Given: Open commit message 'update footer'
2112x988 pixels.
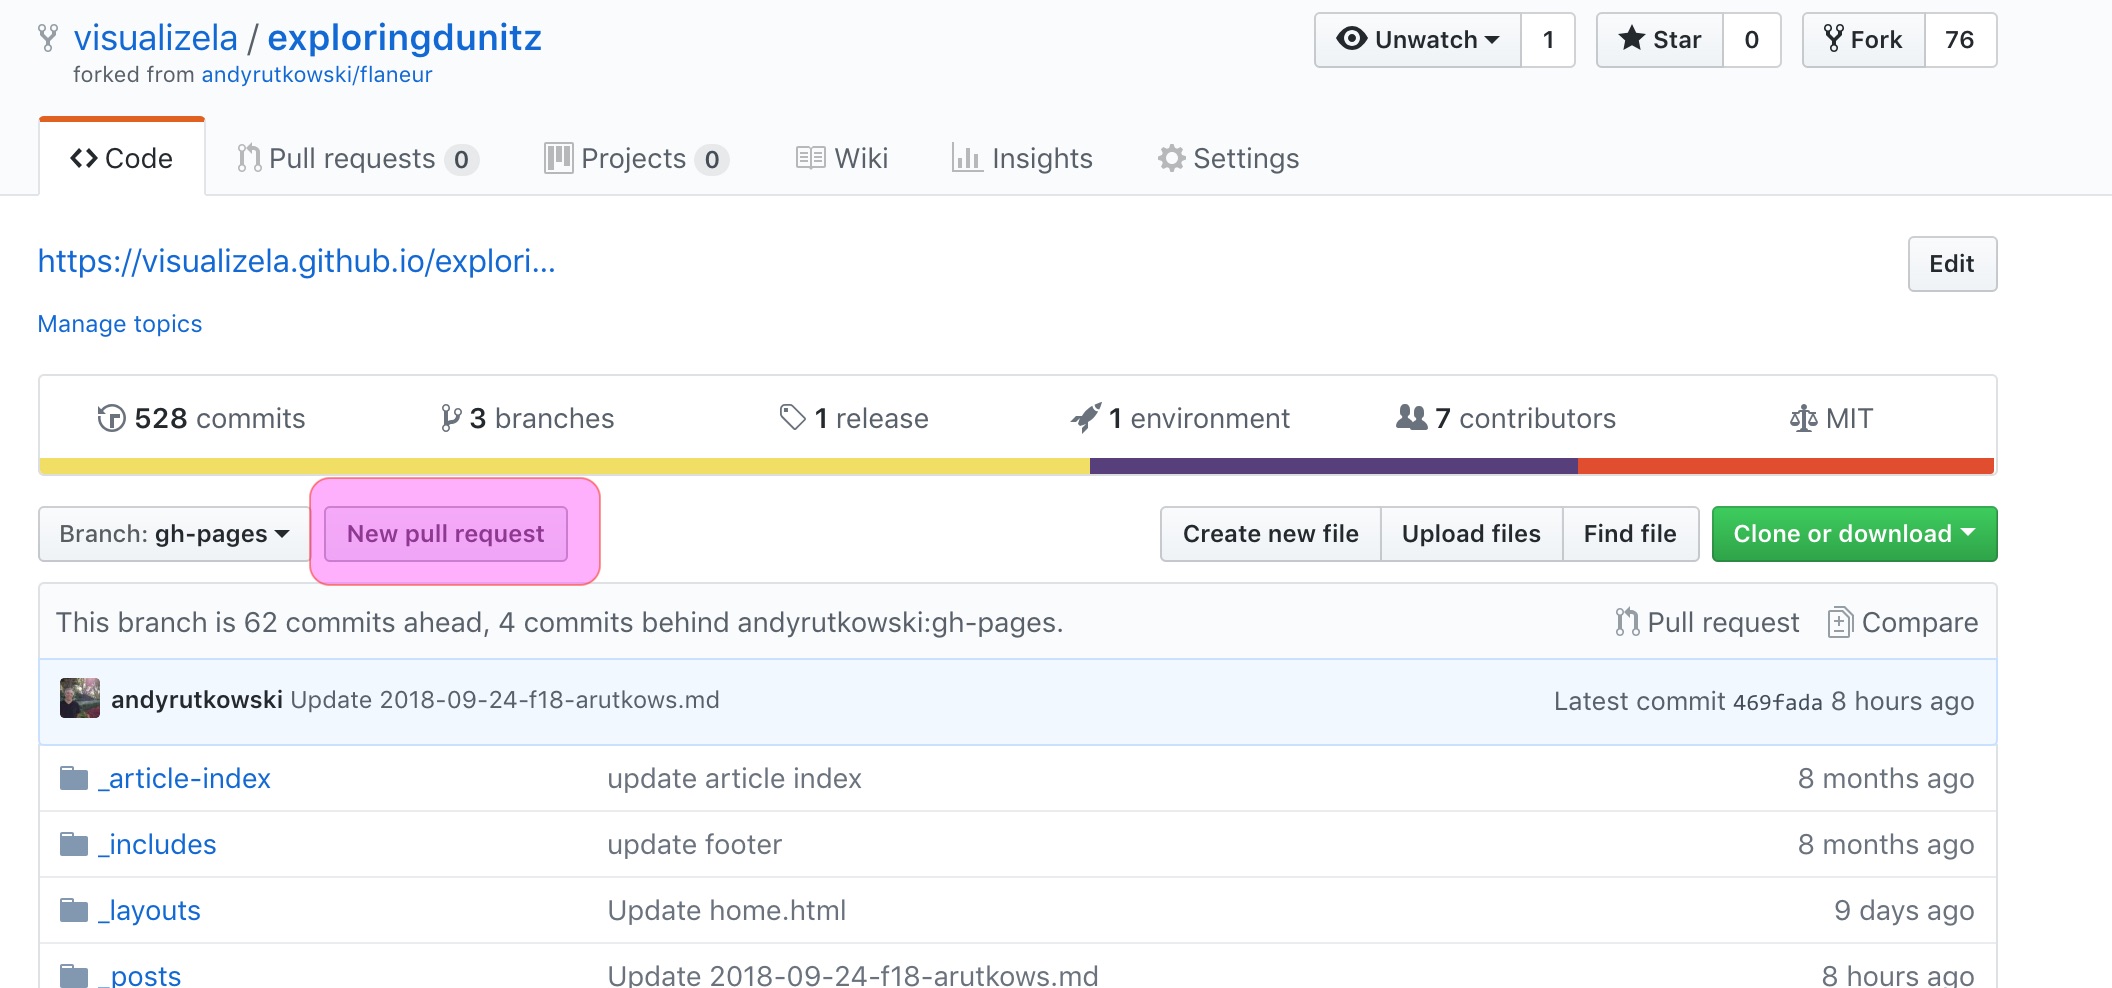Looking at the screenshot, I should click(694, 844).
